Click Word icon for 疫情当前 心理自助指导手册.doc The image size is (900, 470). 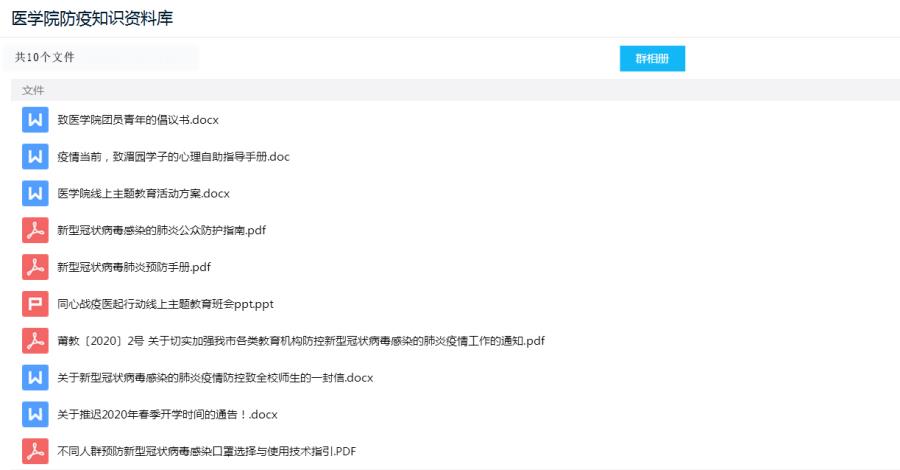[35, 157]
